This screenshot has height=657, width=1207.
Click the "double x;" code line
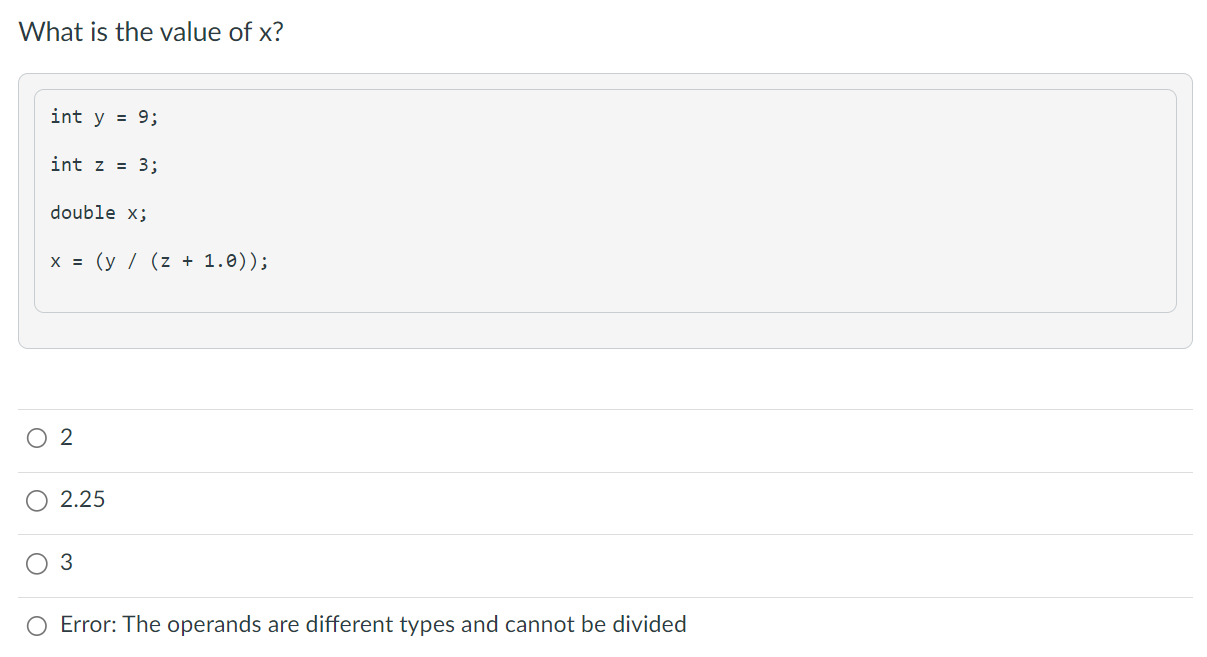[99, 213]
